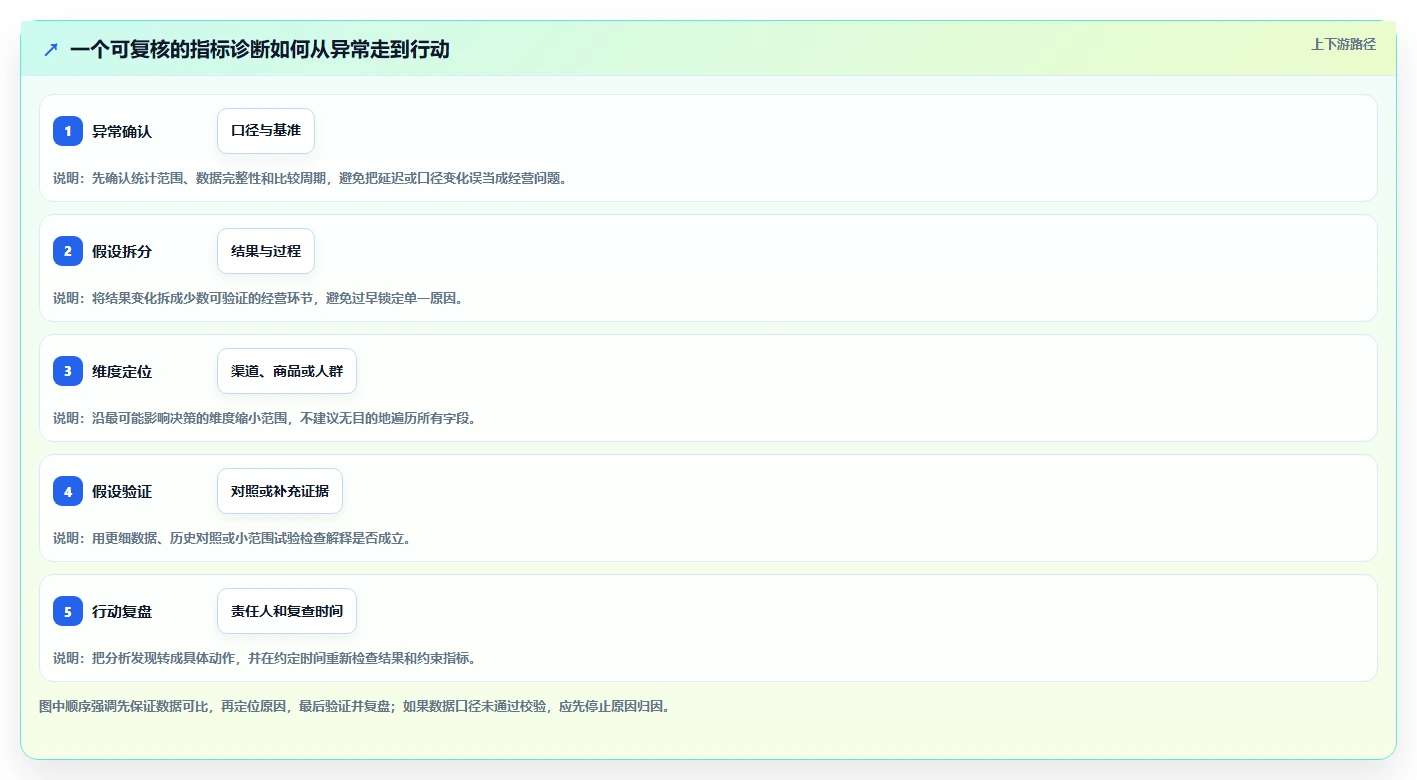This screenshot has width=1417, height=780.
Task: Click description starting 将结果变化拆成少数
Action: [x=258, y=298]
